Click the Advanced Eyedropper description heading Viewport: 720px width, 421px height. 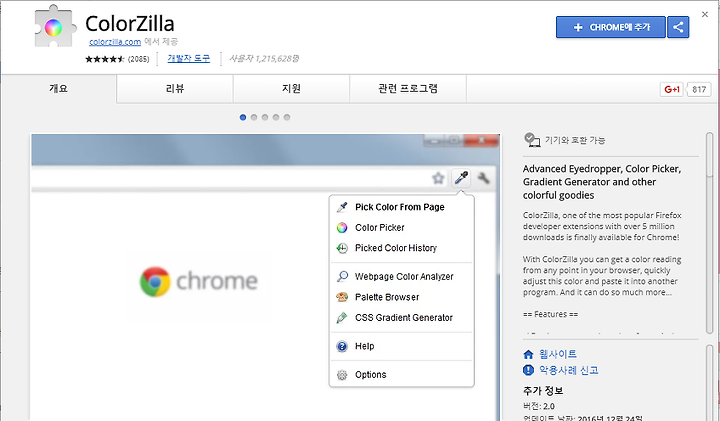click(602, 182)
